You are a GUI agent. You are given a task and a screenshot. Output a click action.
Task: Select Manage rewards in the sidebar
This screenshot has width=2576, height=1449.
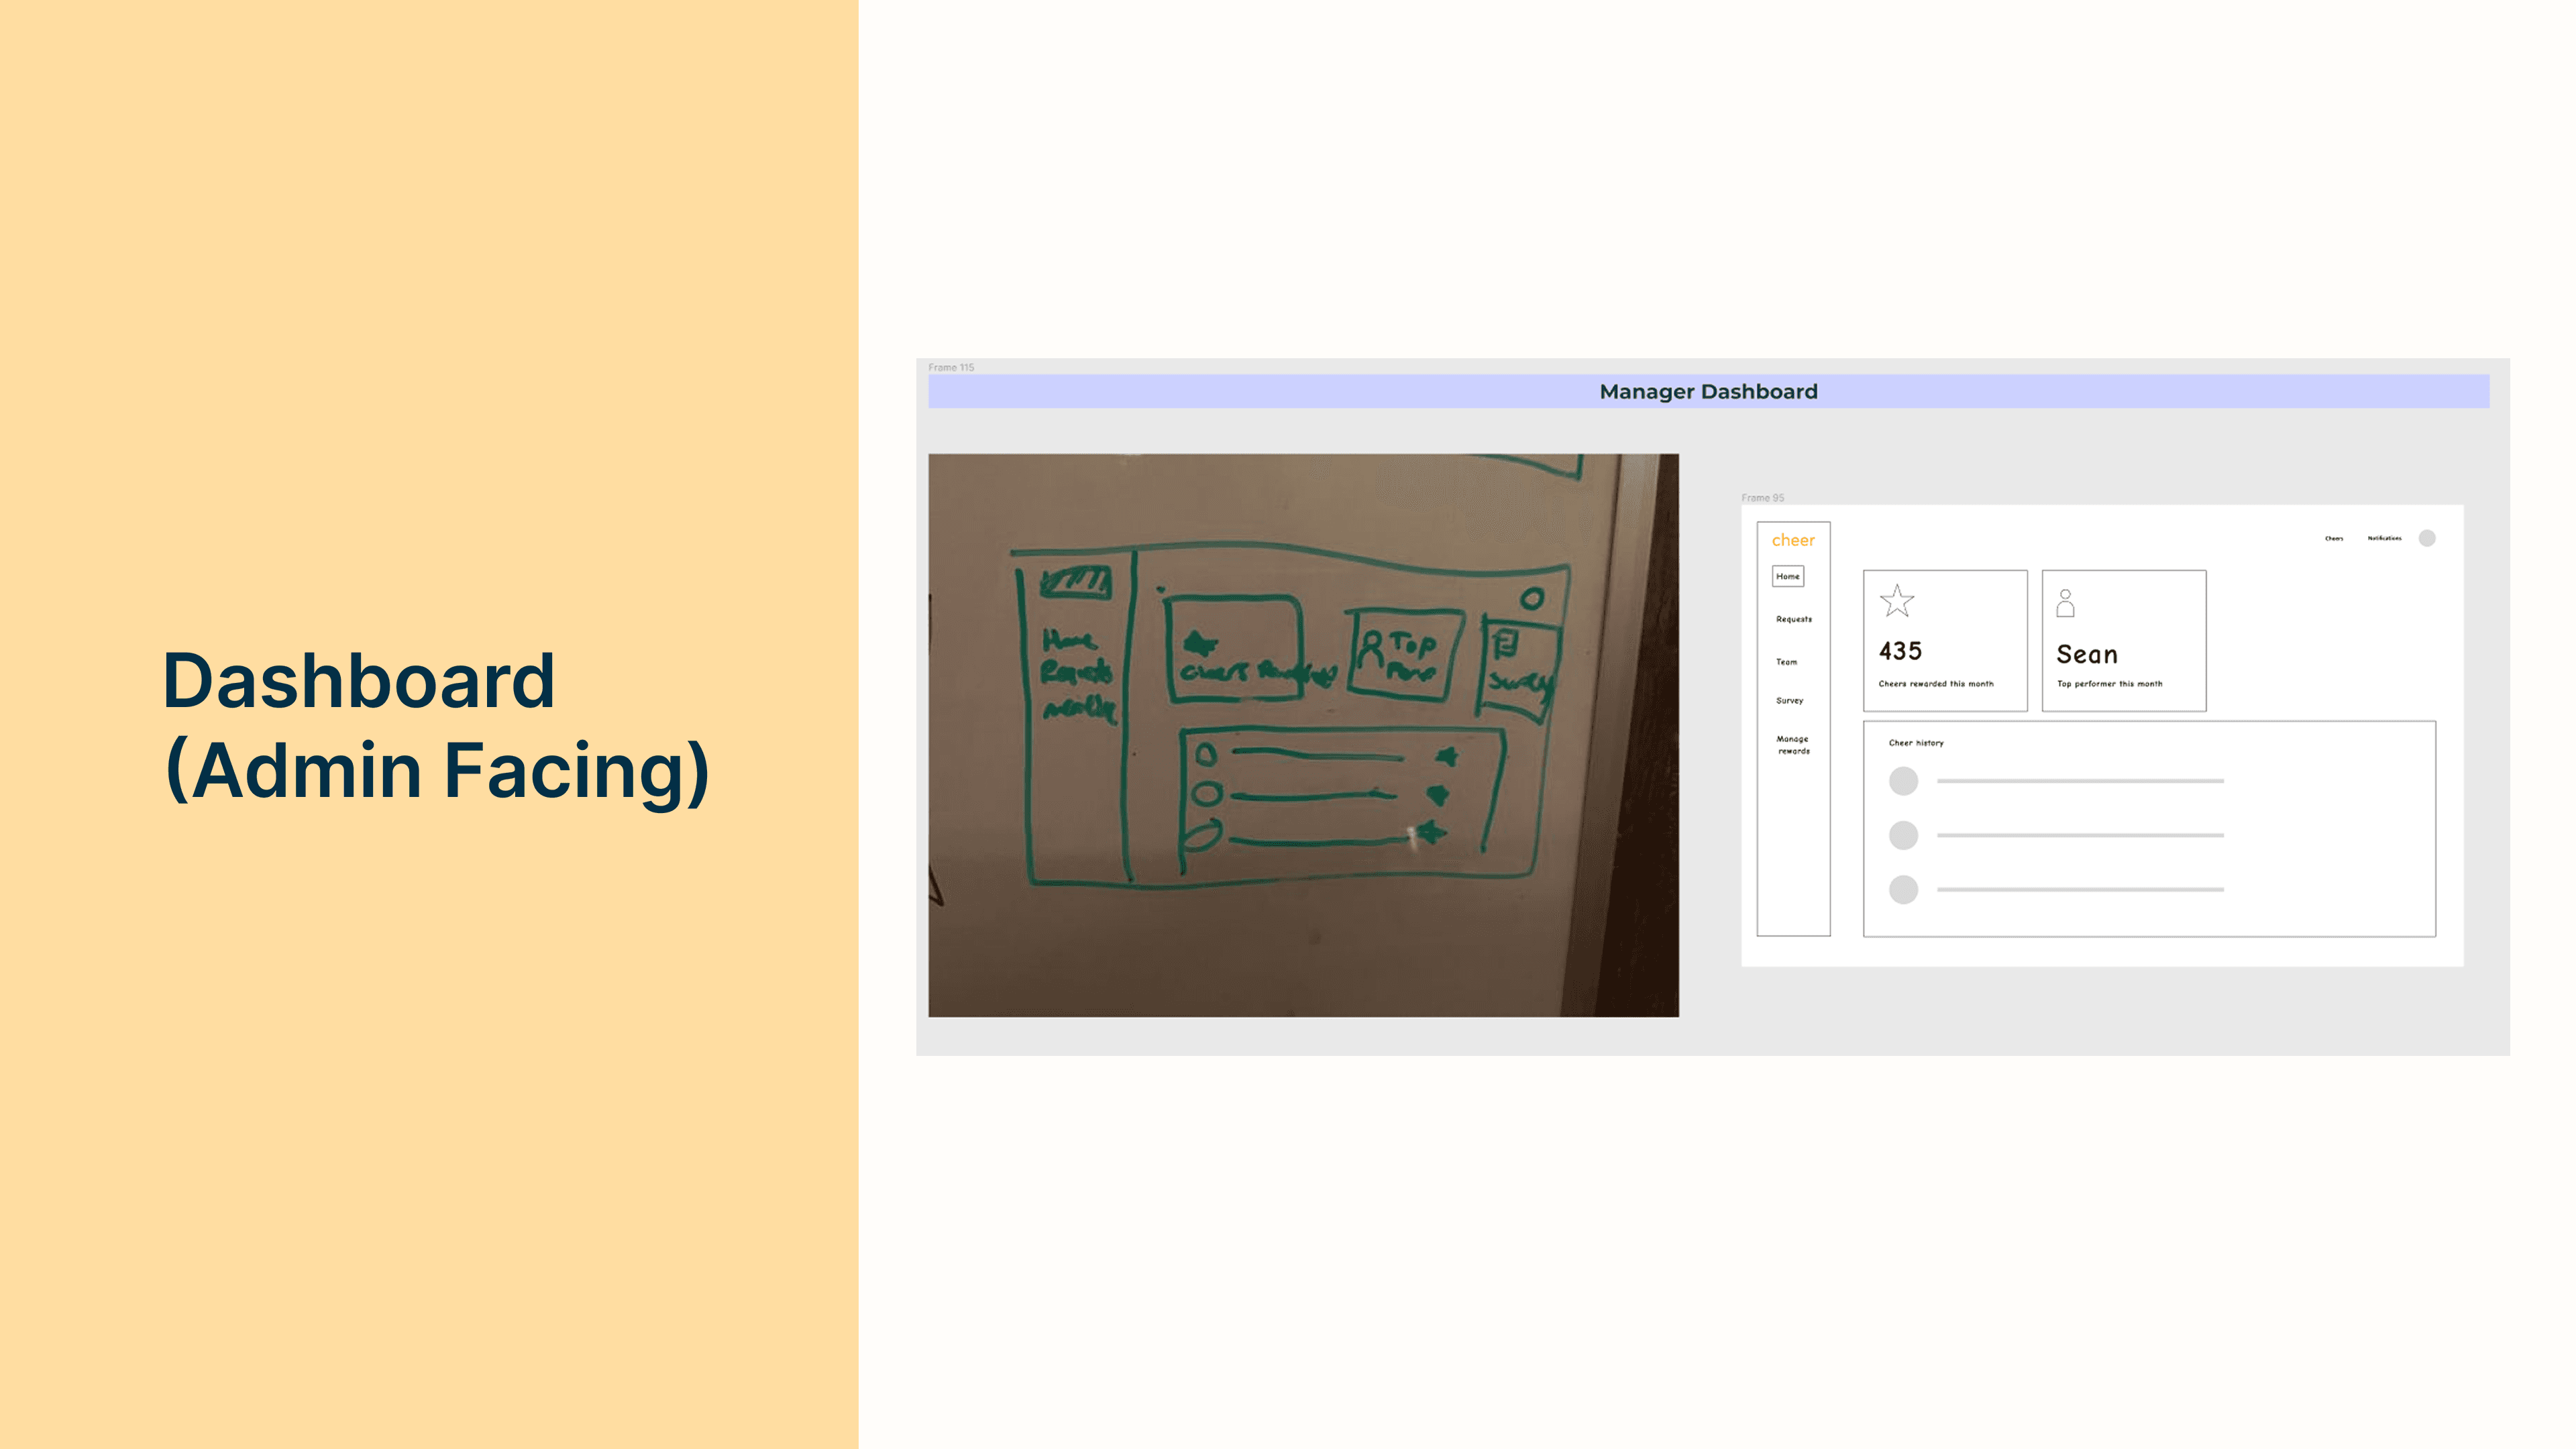1793,745
